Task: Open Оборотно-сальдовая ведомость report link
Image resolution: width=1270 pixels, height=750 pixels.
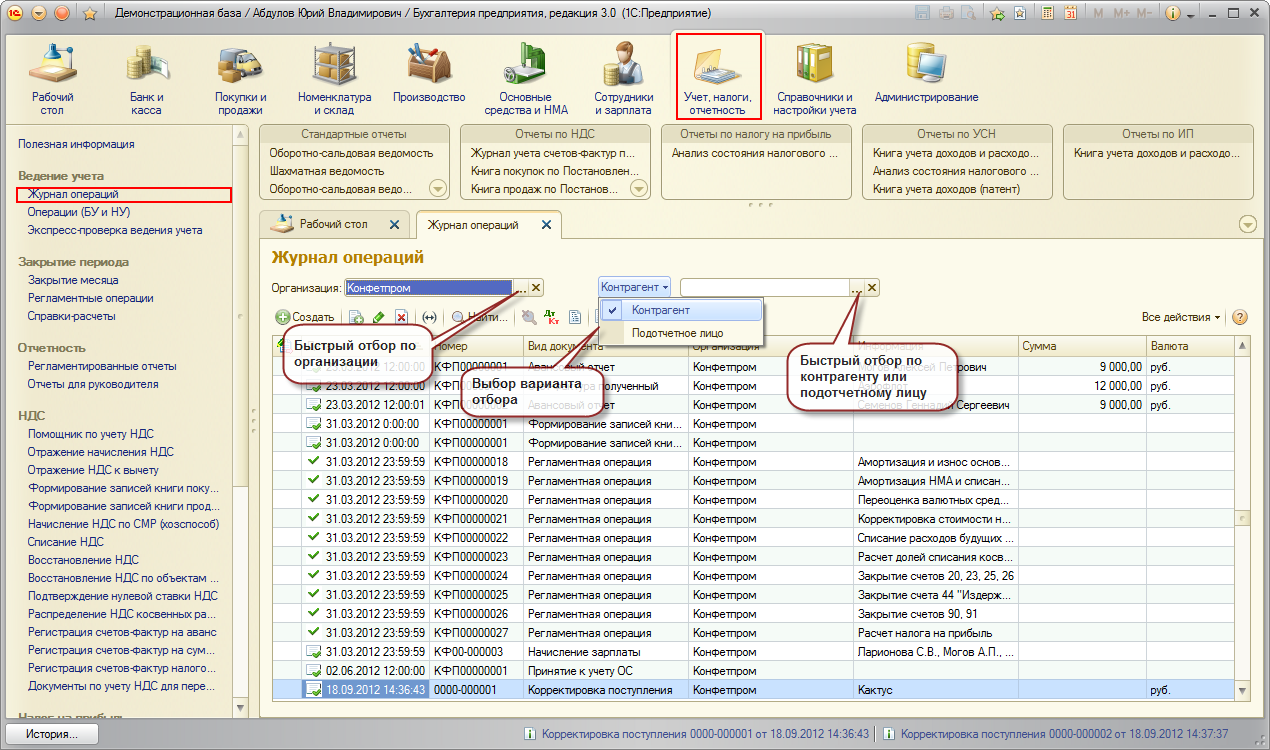Action: [x=351, y=153]
